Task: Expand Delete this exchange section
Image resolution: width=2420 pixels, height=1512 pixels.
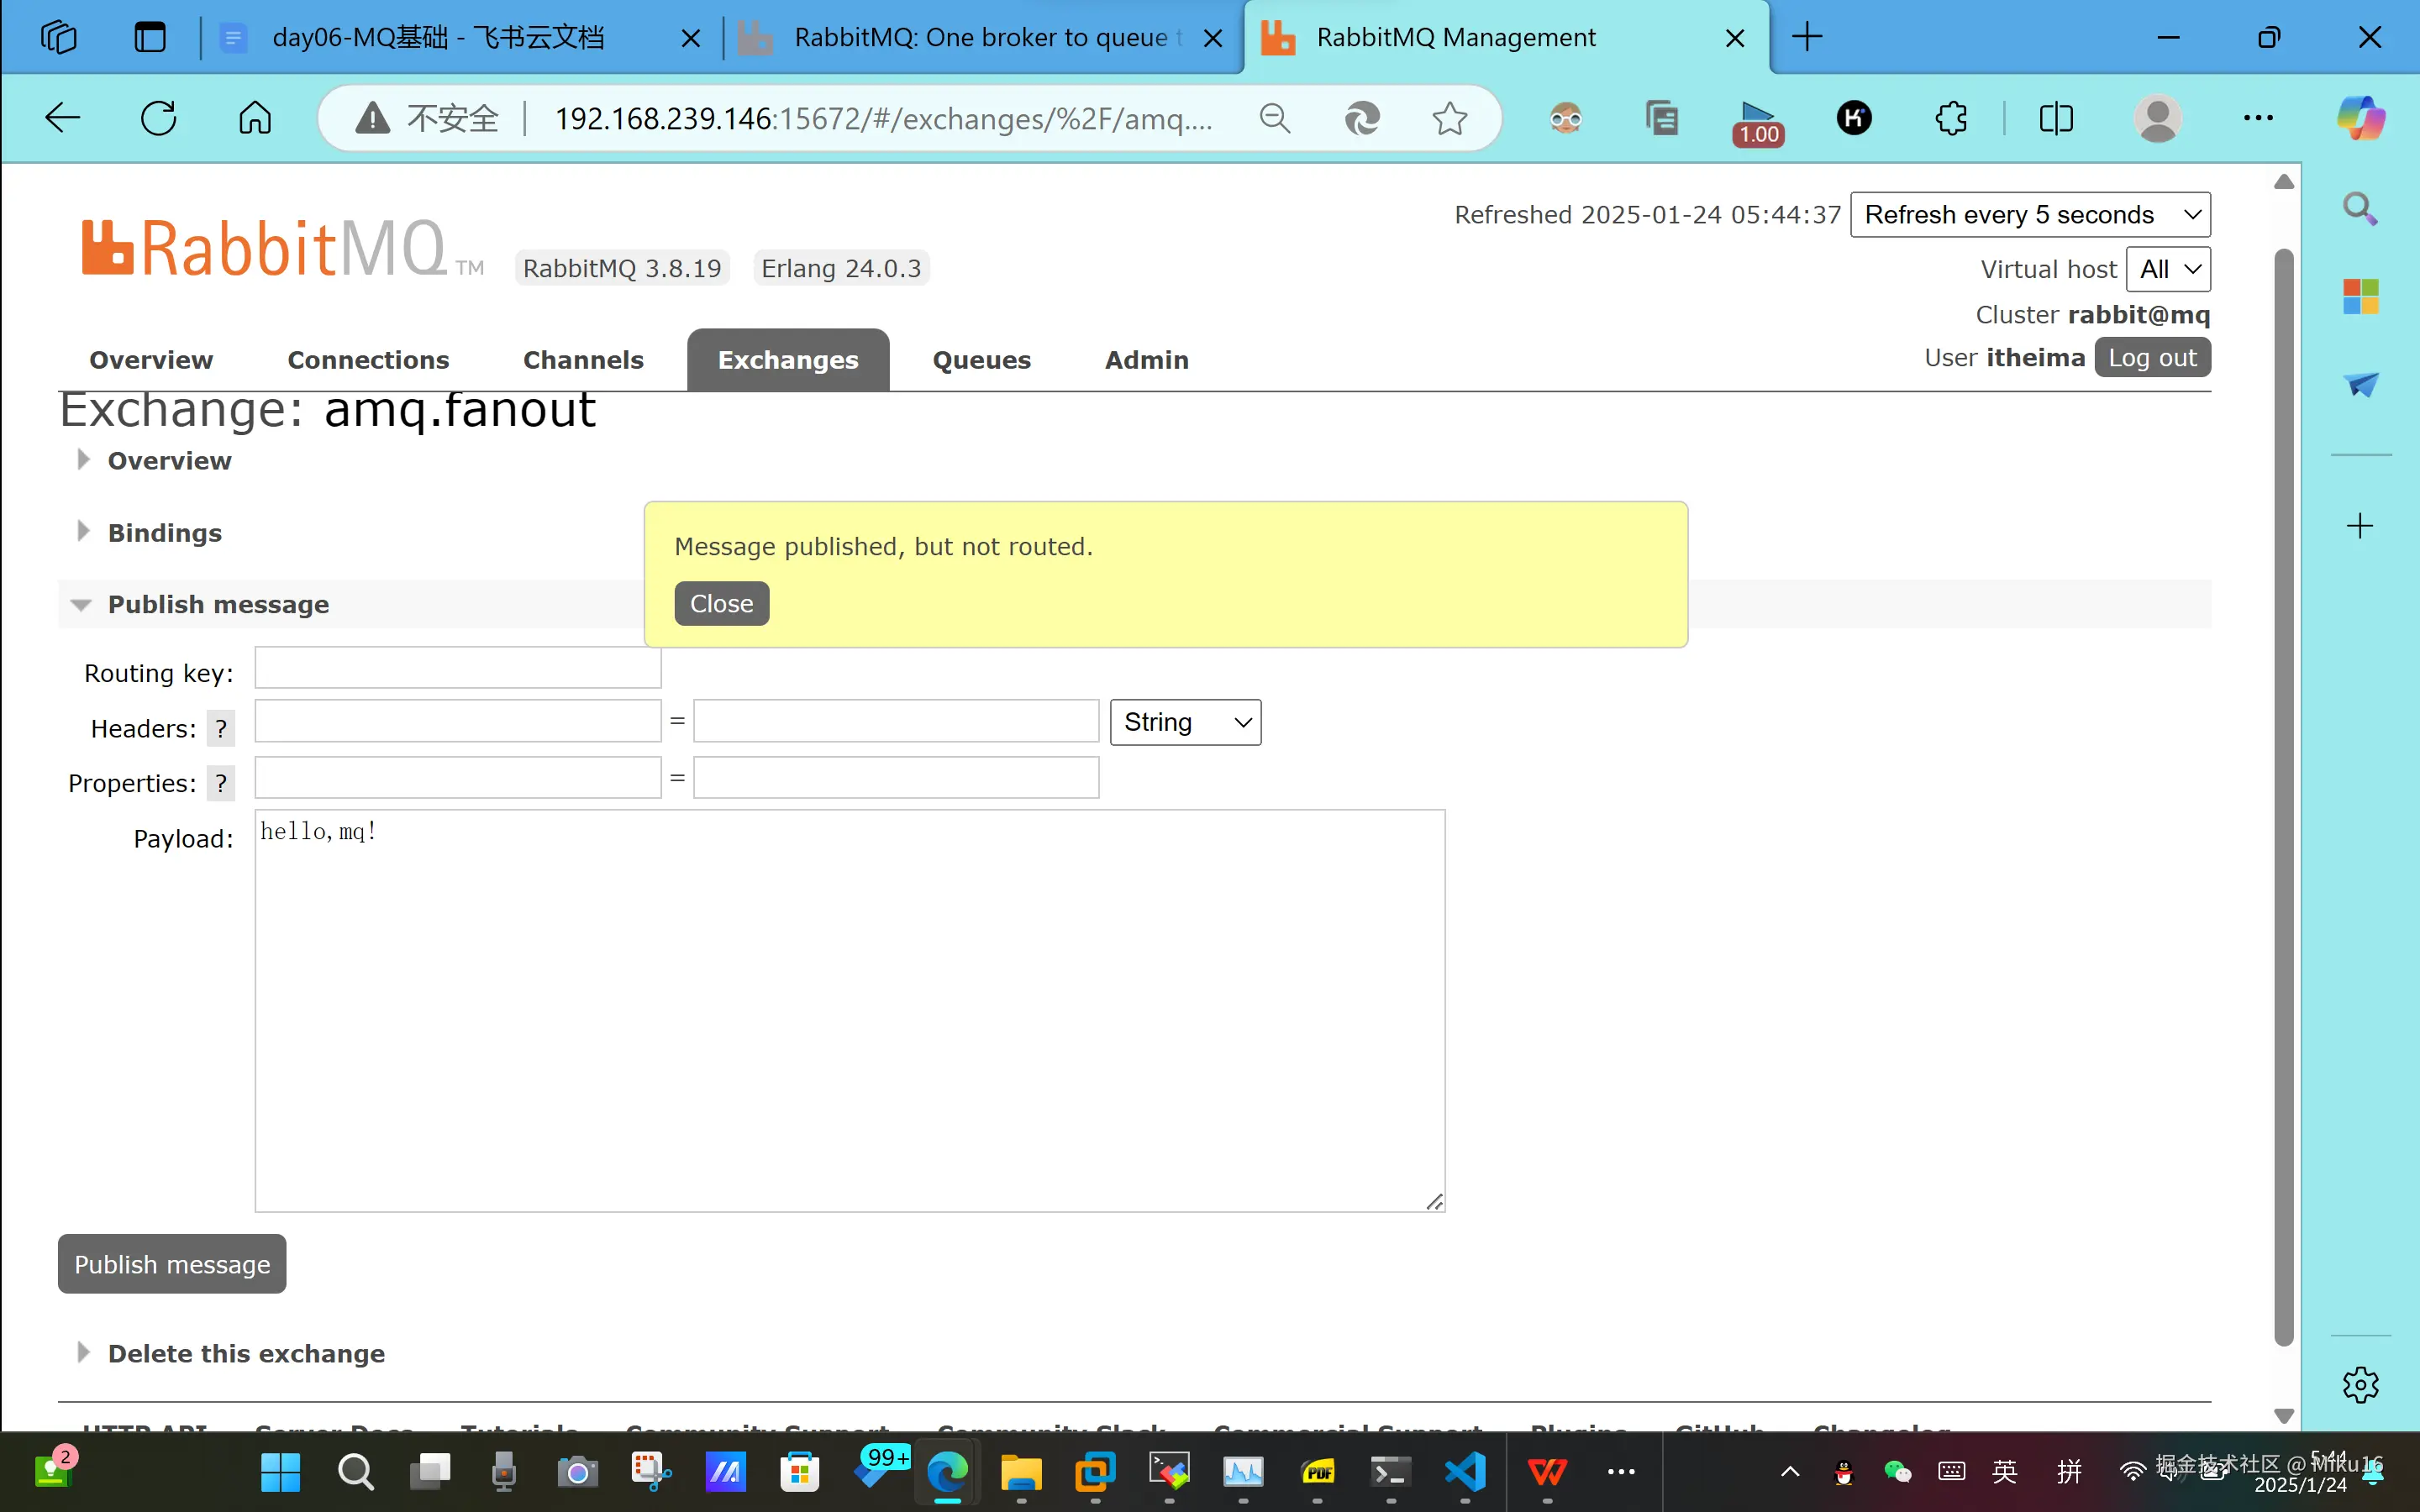Action: (x=246, y=1353)
